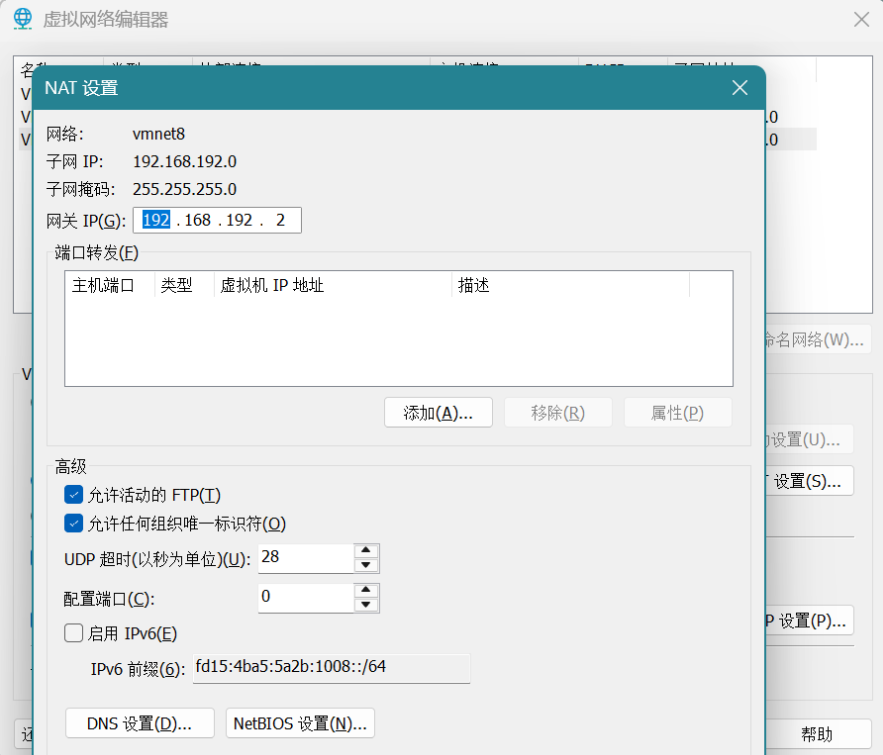The height and width of the screenshot is (755, 883).
Task: Click the 虚拟网络编辑器 globe icon
Action: 23,19
